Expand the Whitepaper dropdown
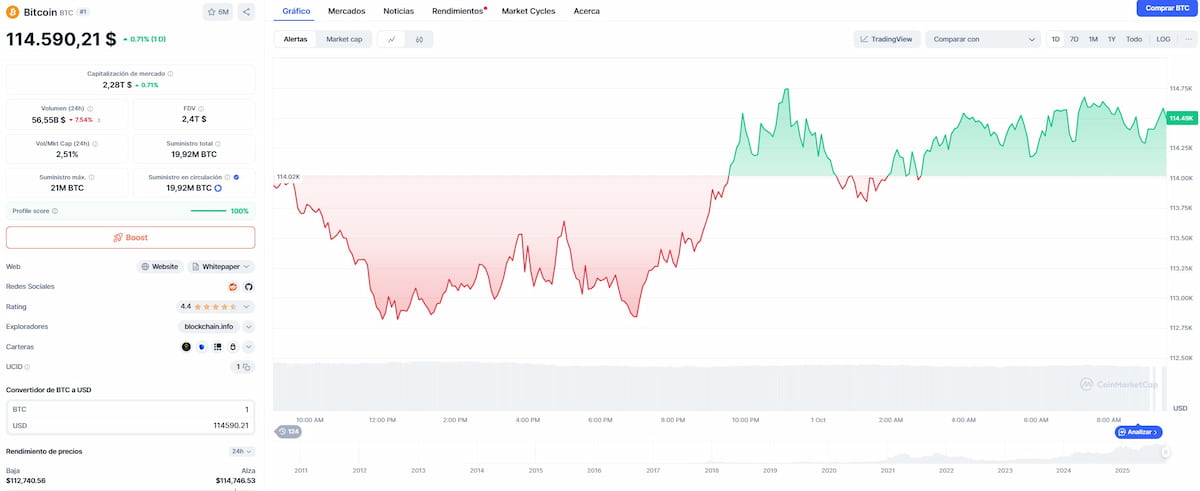The height and width of the screenshot is (491, 1200). coord(221,267)
